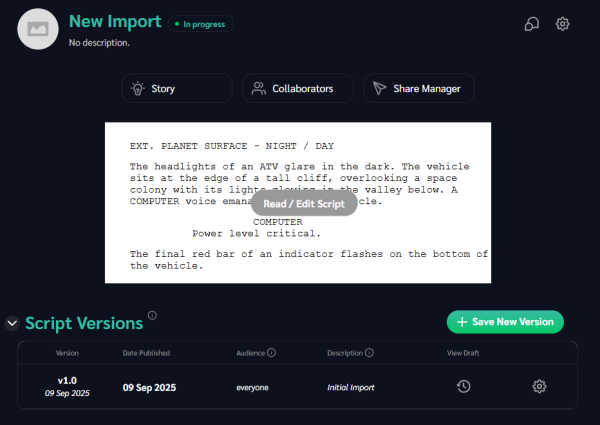Click the Audience column info icon

point(271,353)
